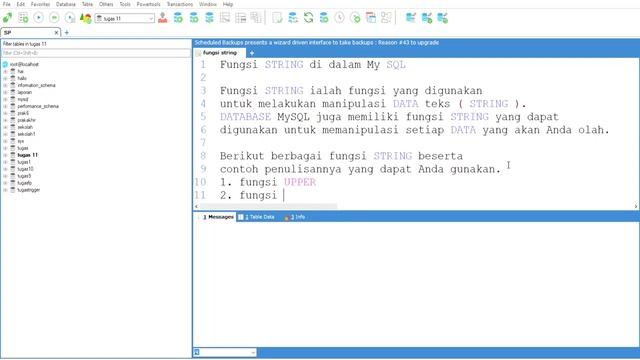The image size is (640, 360).
Task: Click the word UPPER on line 10
Action: click(300, 182)
